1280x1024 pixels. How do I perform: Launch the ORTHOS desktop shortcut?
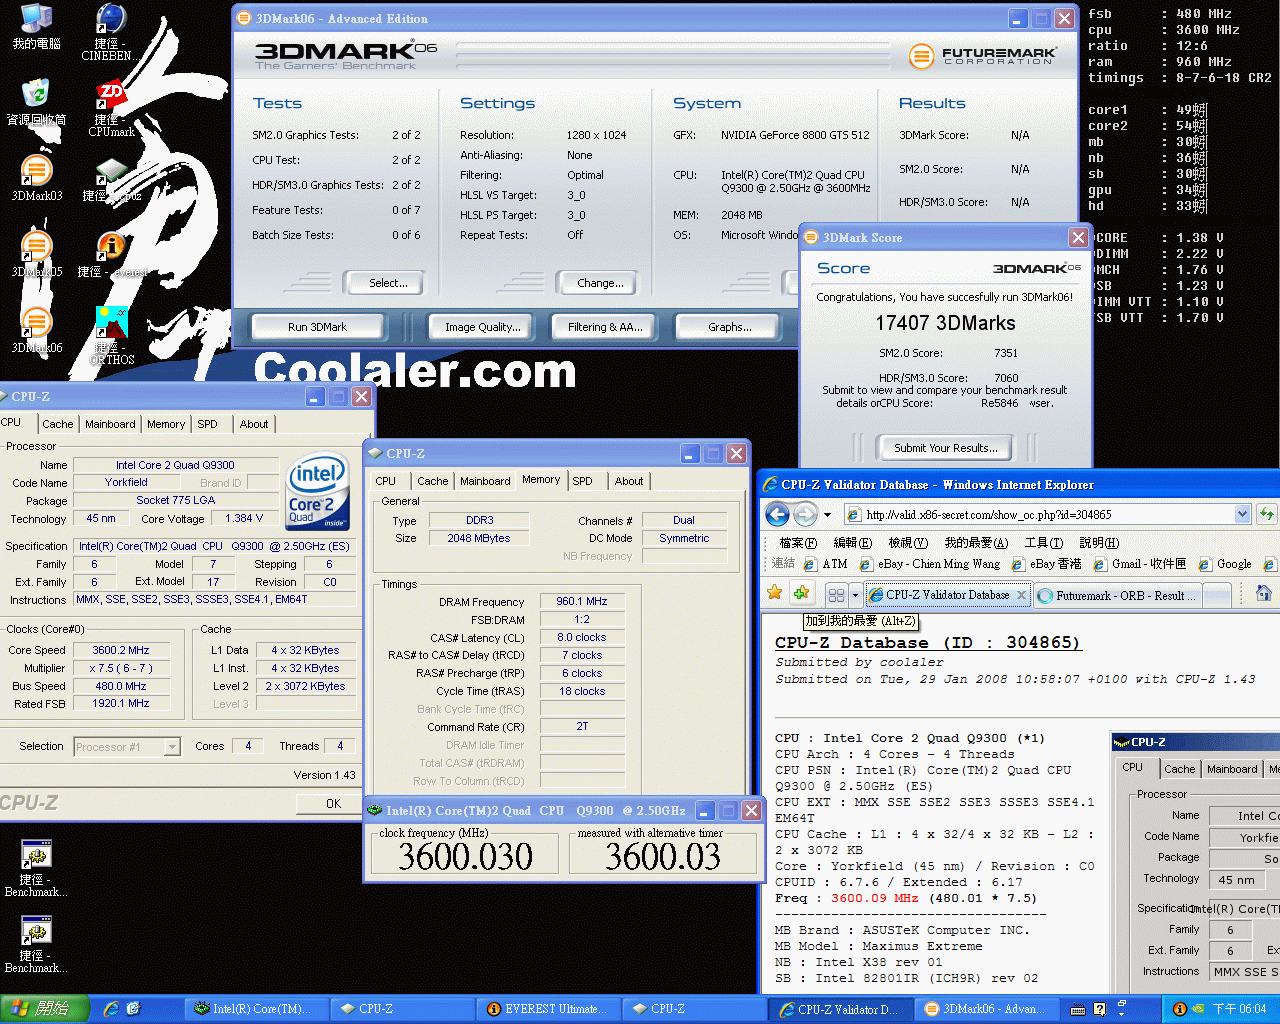(x=111, y=325)
